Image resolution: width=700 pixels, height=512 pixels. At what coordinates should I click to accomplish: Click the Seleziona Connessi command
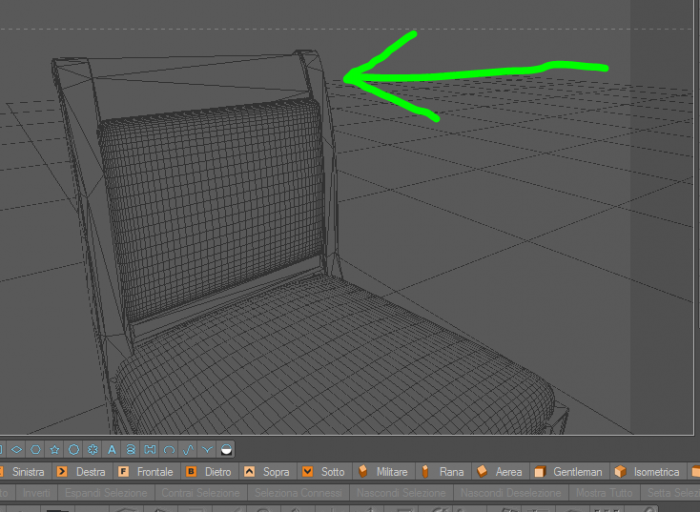[298, 493]
